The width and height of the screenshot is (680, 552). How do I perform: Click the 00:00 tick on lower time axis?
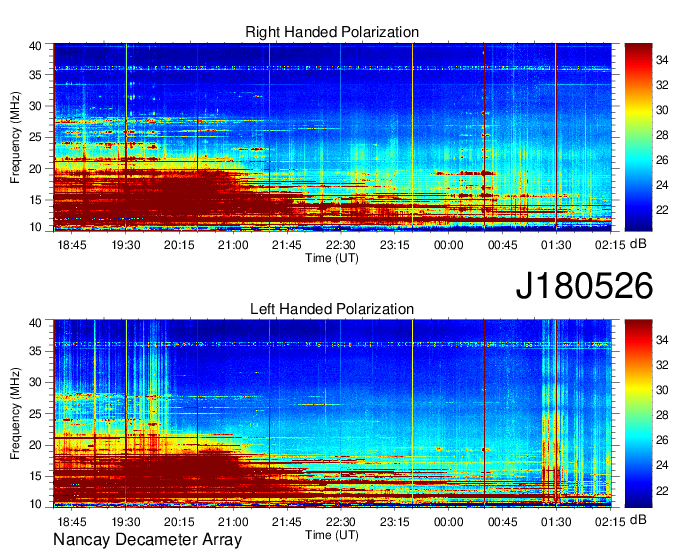448,522
